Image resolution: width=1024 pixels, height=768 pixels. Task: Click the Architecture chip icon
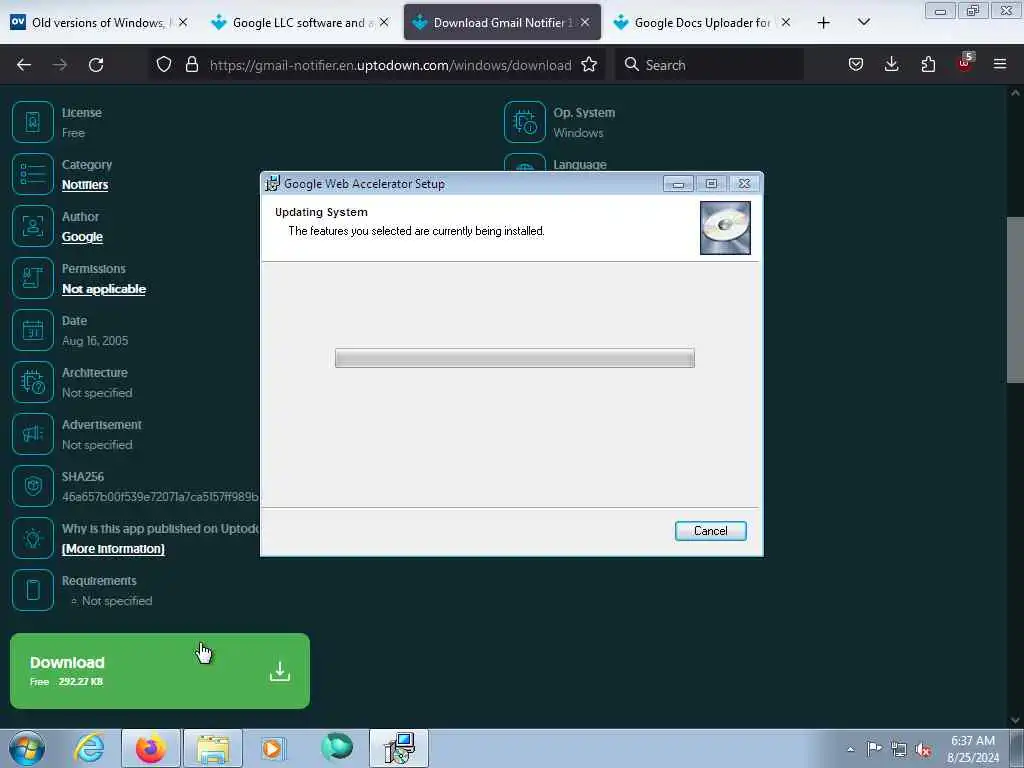(x=33, y=382)
